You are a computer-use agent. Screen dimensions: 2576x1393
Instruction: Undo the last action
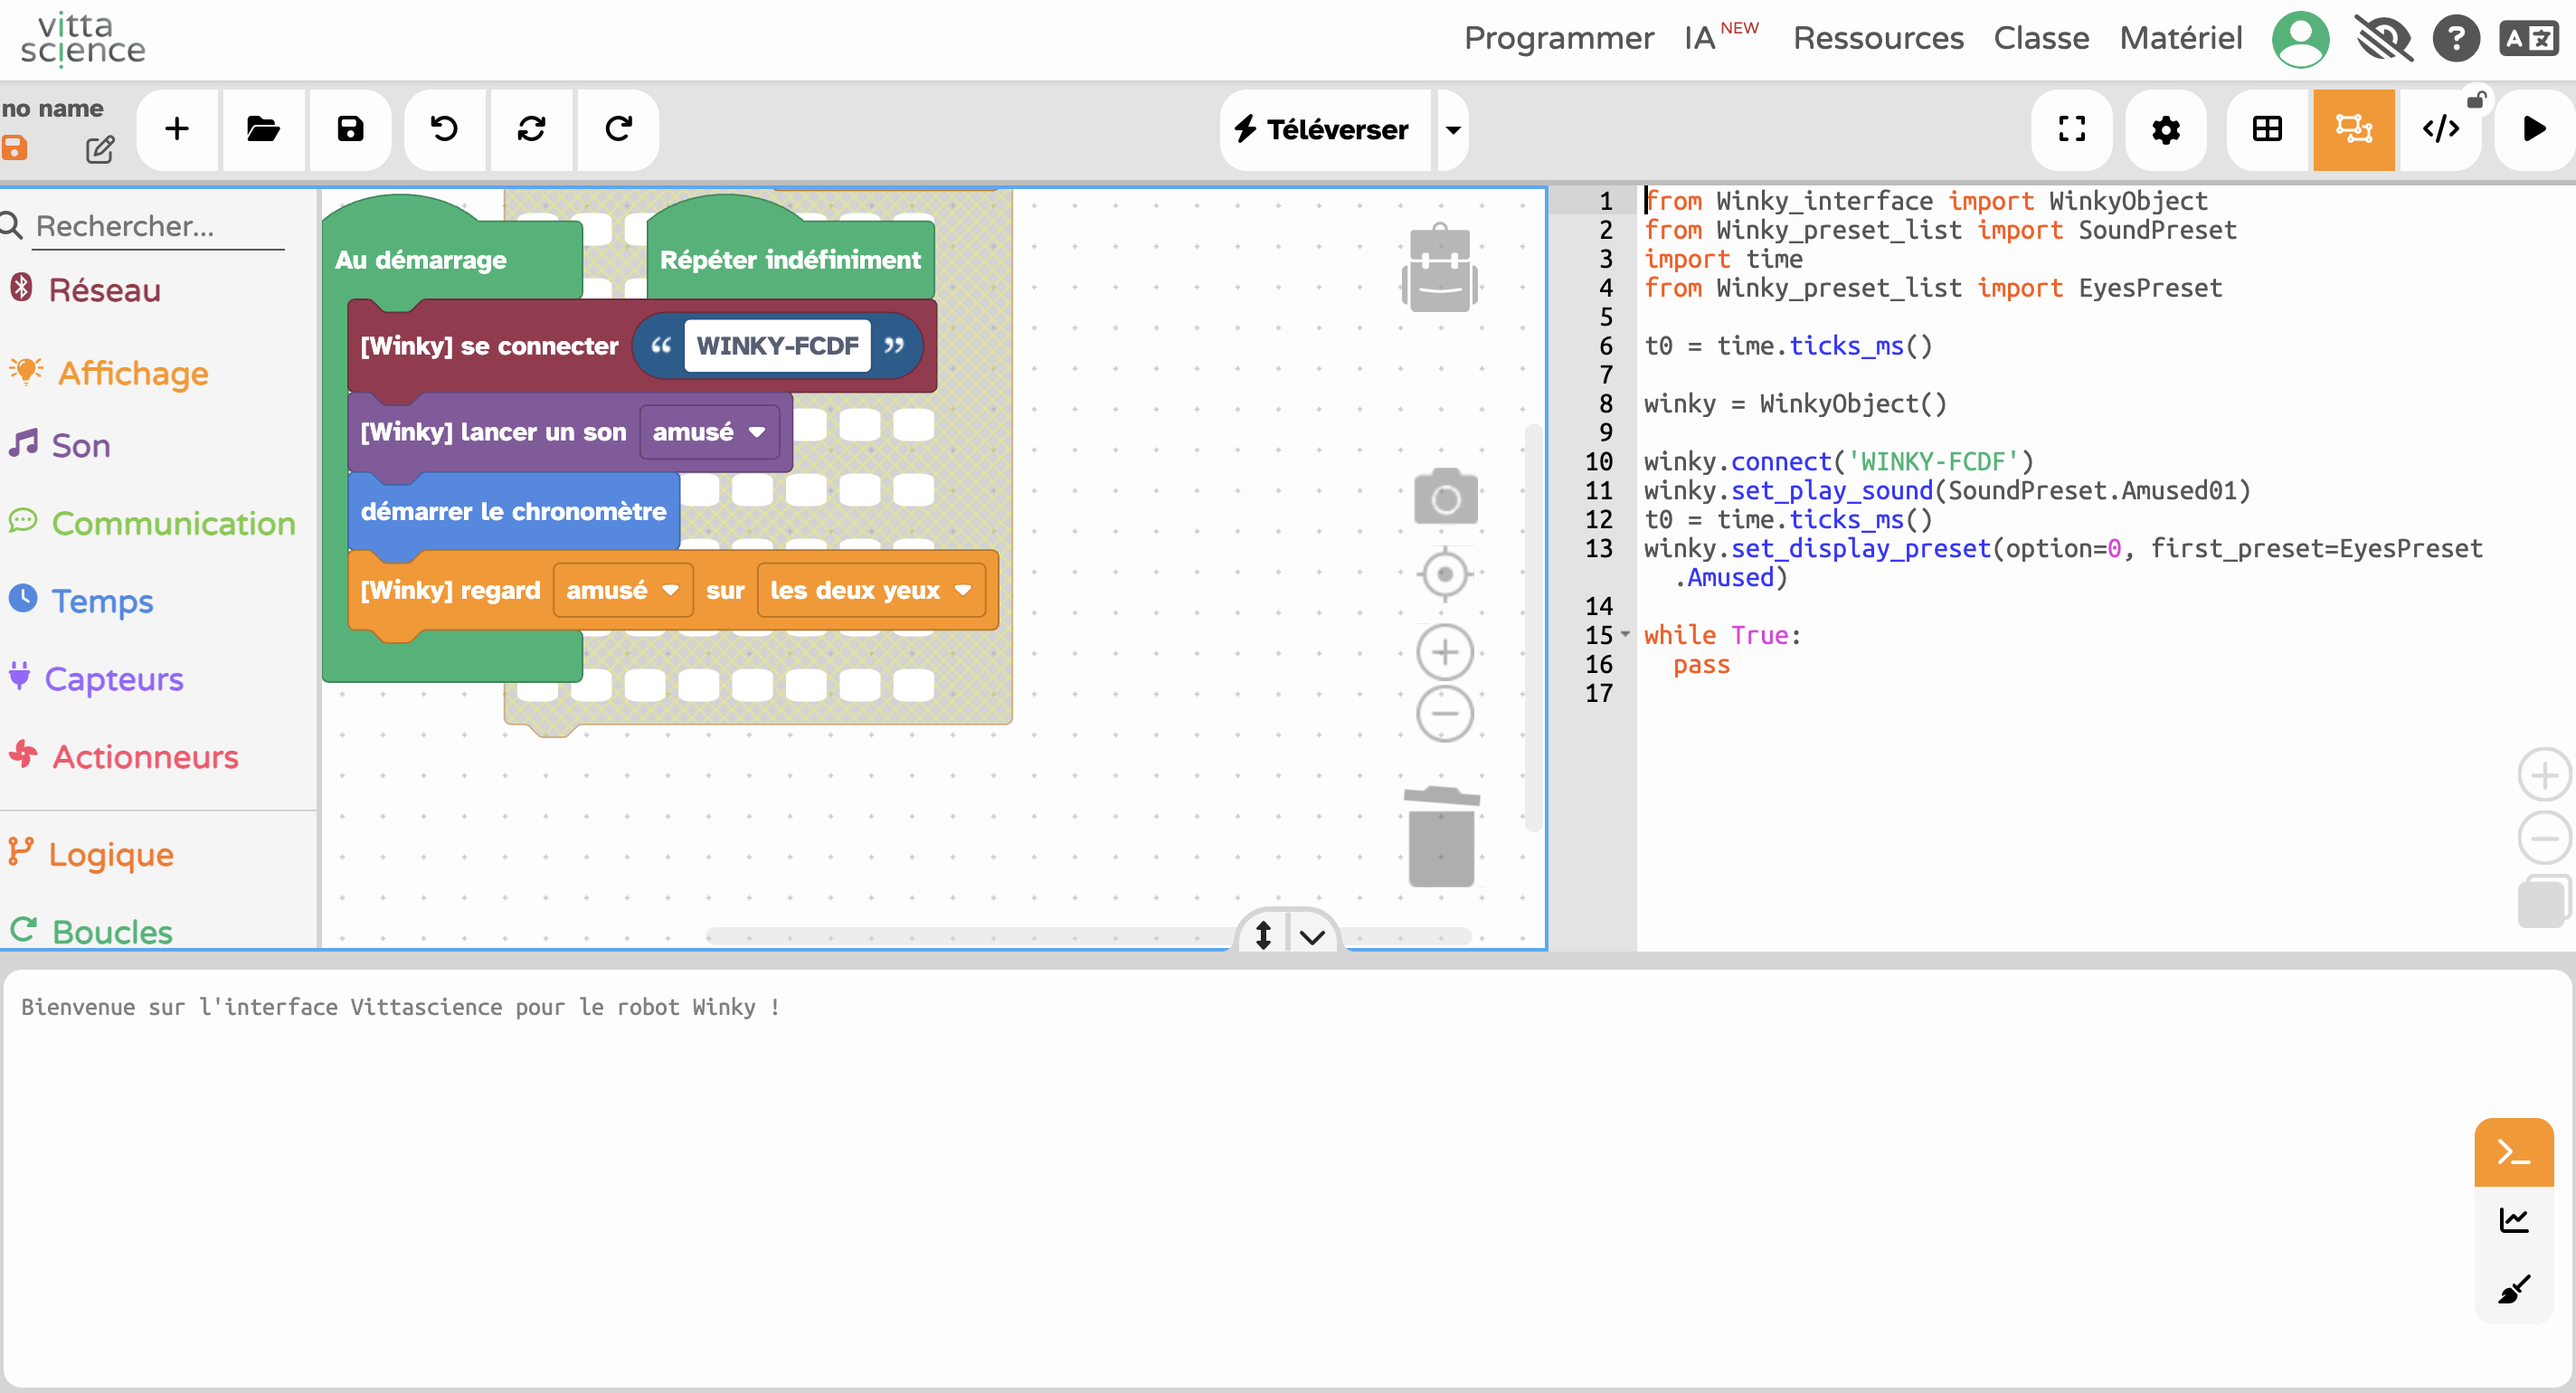tap(444, 129)
